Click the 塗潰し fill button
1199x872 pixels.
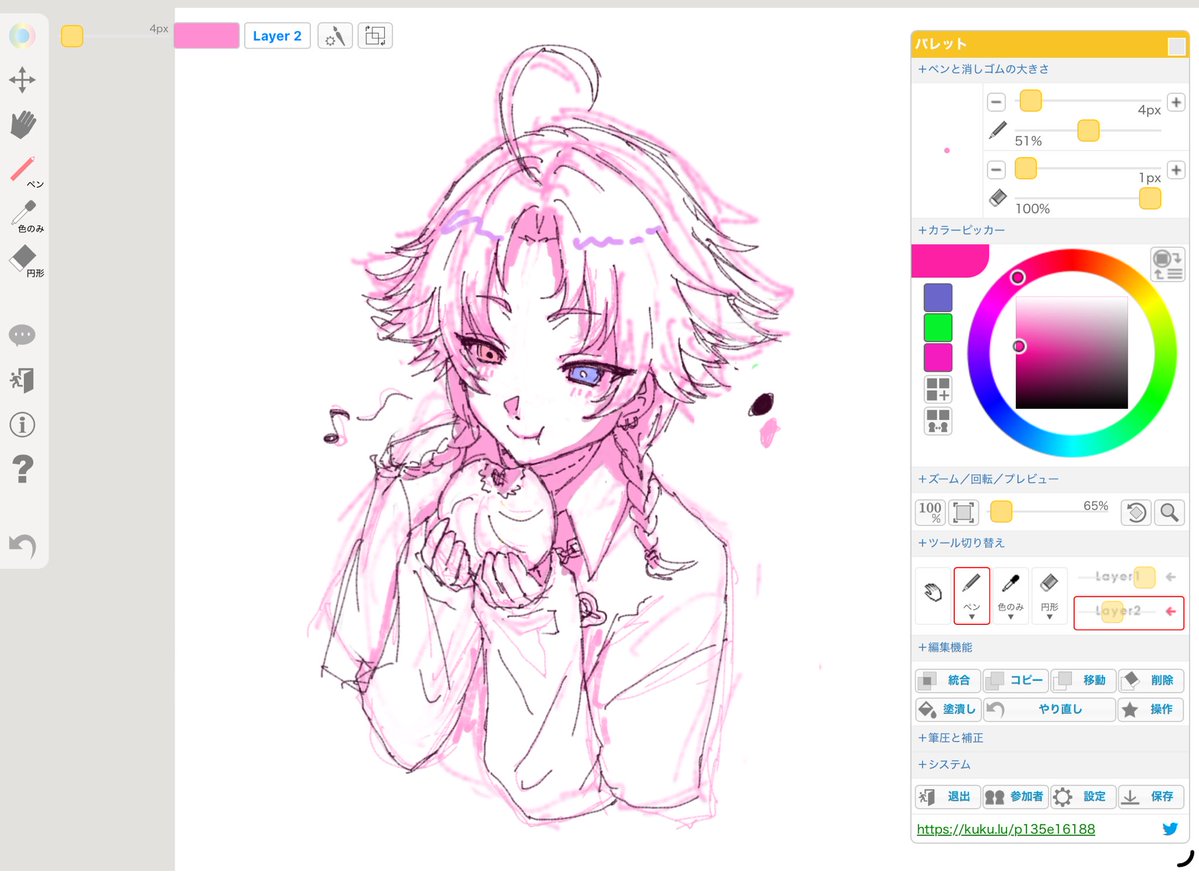pyautogui.click(x=947, y=709)
